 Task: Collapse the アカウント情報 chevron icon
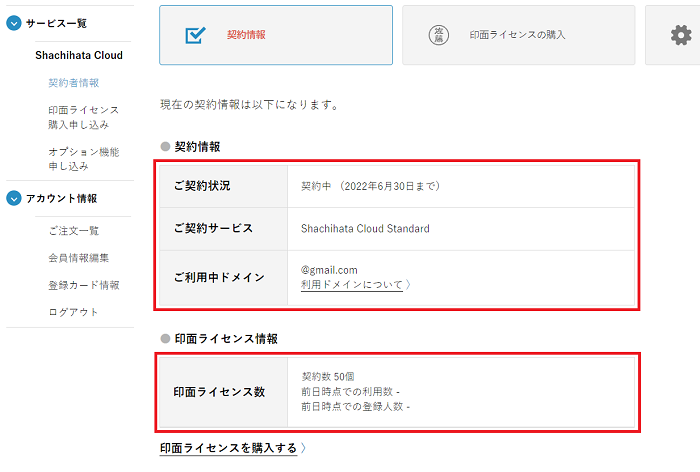14,198
